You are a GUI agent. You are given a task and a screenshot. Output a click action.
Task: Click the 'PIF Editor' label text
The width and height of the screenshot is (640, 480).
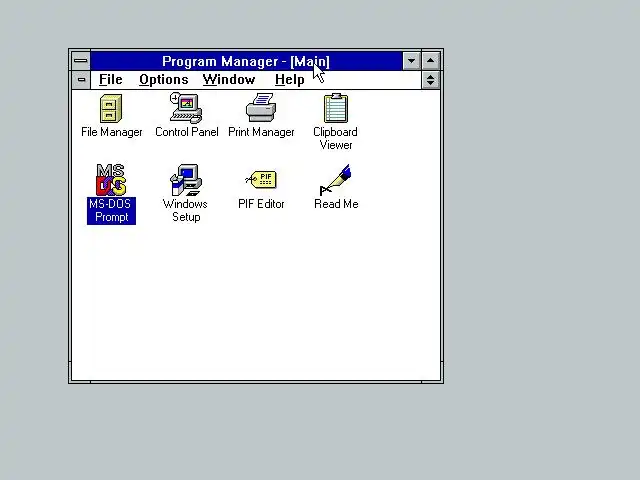pyautogui.click(x=261, y=204)
